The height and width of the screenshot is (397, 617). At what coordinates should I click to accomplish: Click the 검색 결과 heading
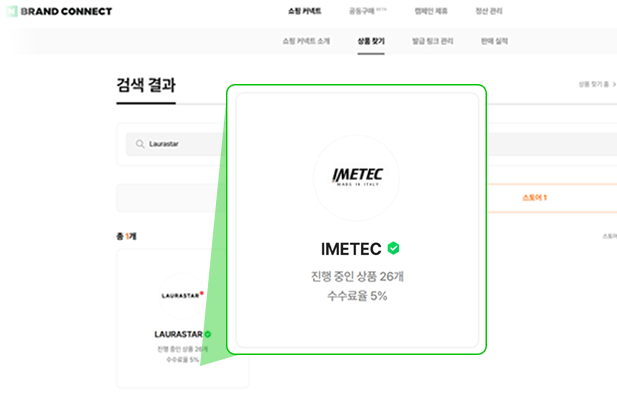pos(146,85)
